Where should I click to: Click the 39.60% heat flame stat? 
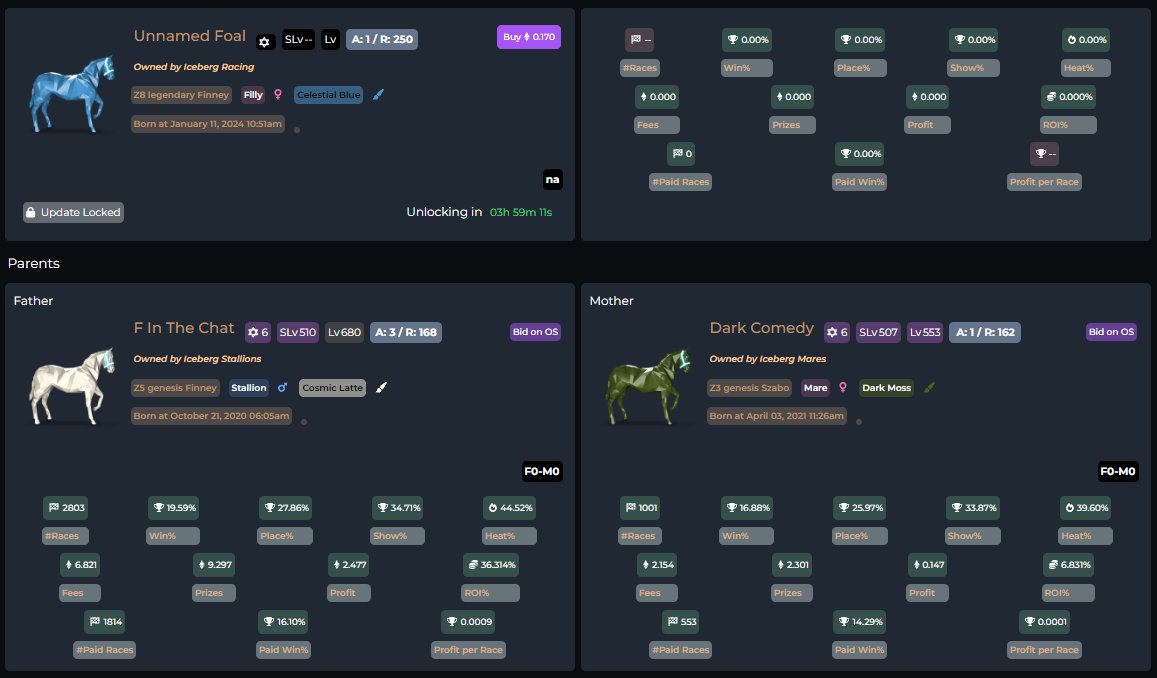[1086, 508]
